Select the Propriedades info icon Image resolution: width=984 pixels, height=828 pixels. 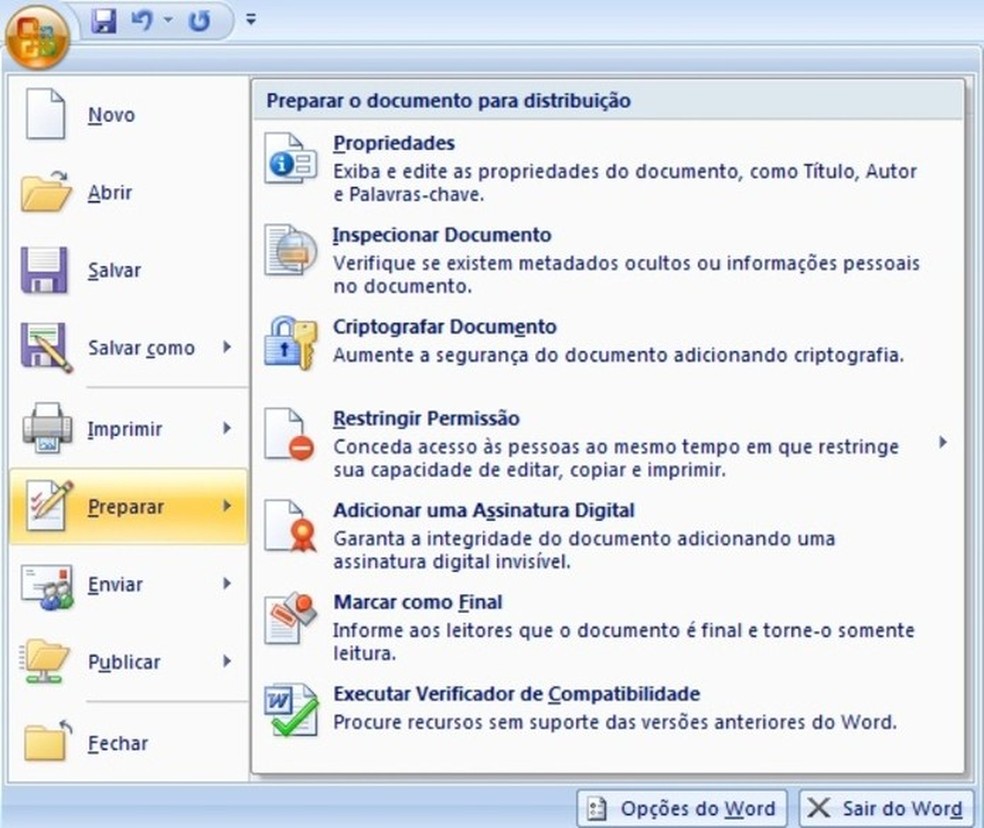(x=289, y=156)
